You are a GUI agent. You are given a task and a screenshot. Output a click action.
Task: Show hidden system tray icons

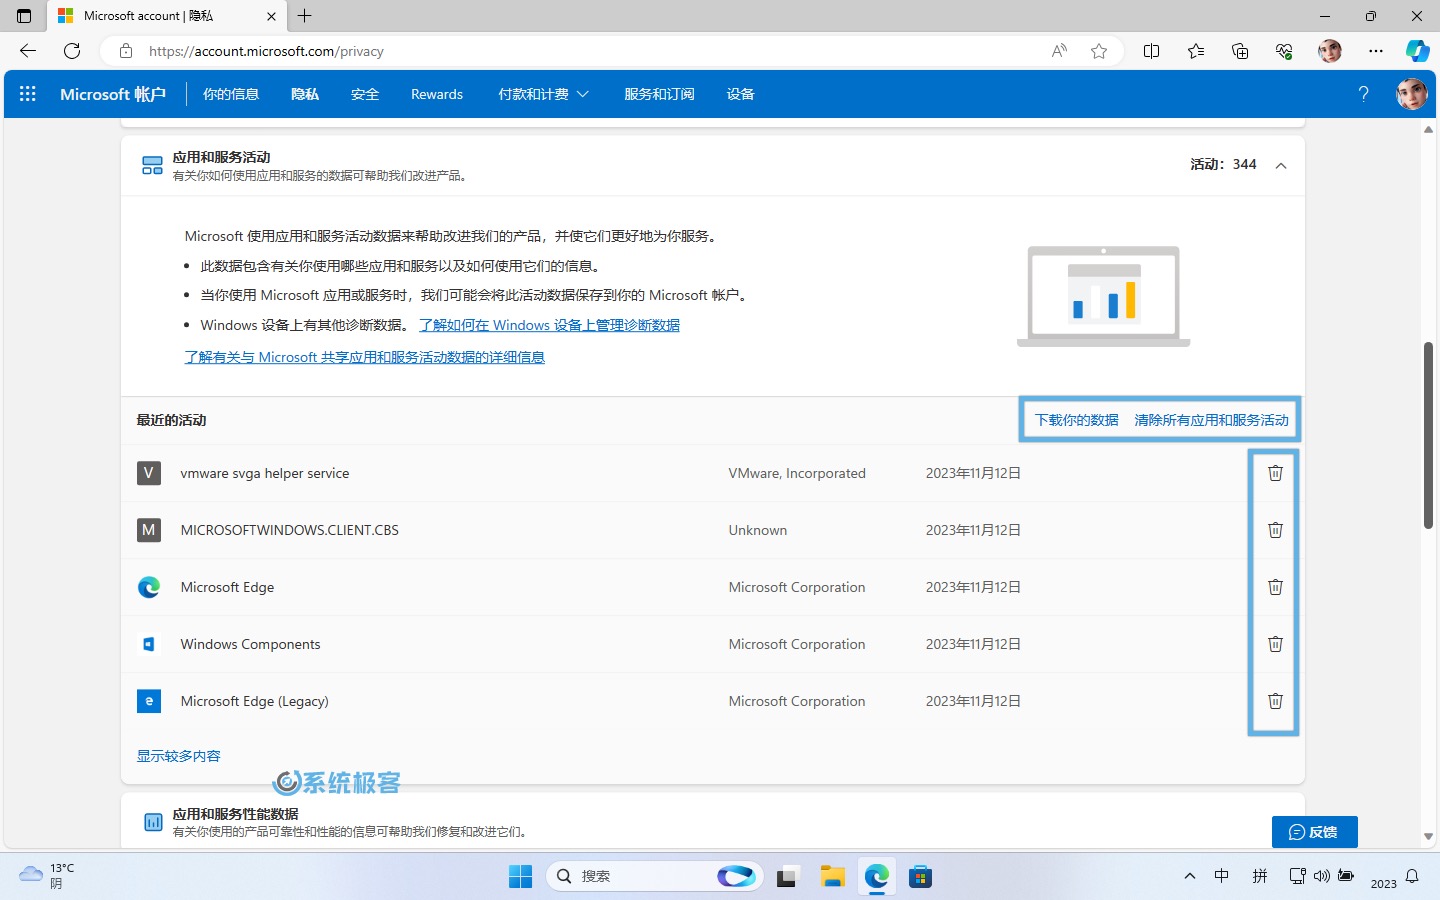coord(1189,877)
